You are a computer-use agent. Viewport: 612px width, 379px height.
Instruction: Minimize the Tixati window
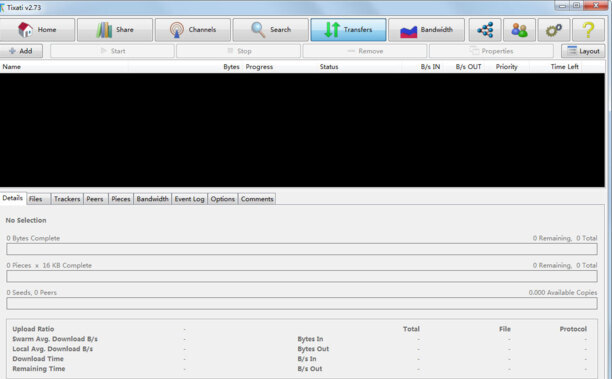point(562,6)
